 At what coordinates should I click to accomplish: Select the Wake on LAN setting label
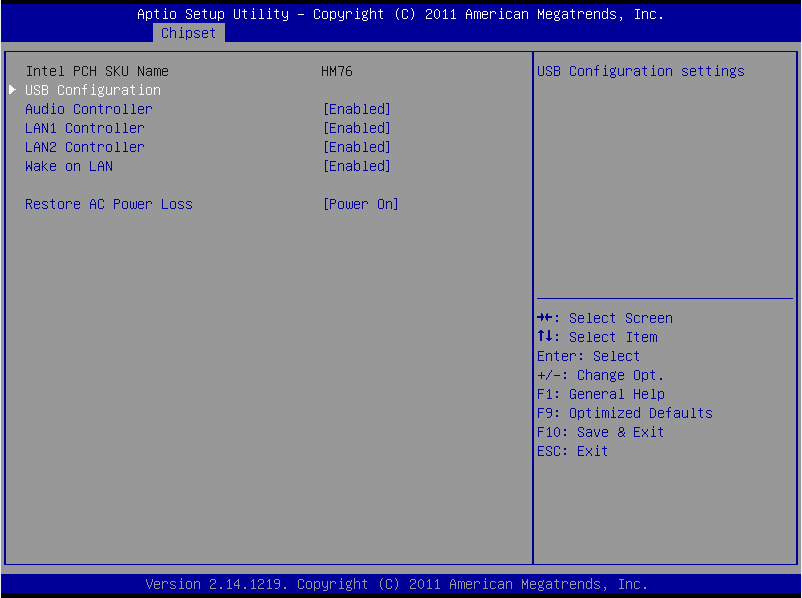tap(68, 166)
